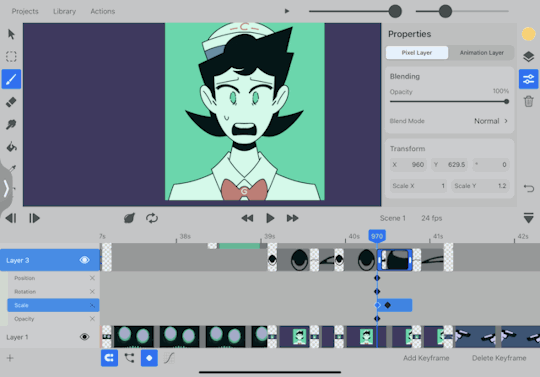Add a new layer with plus
Viewport: 540px width, 377px height.
click(10, 358)
